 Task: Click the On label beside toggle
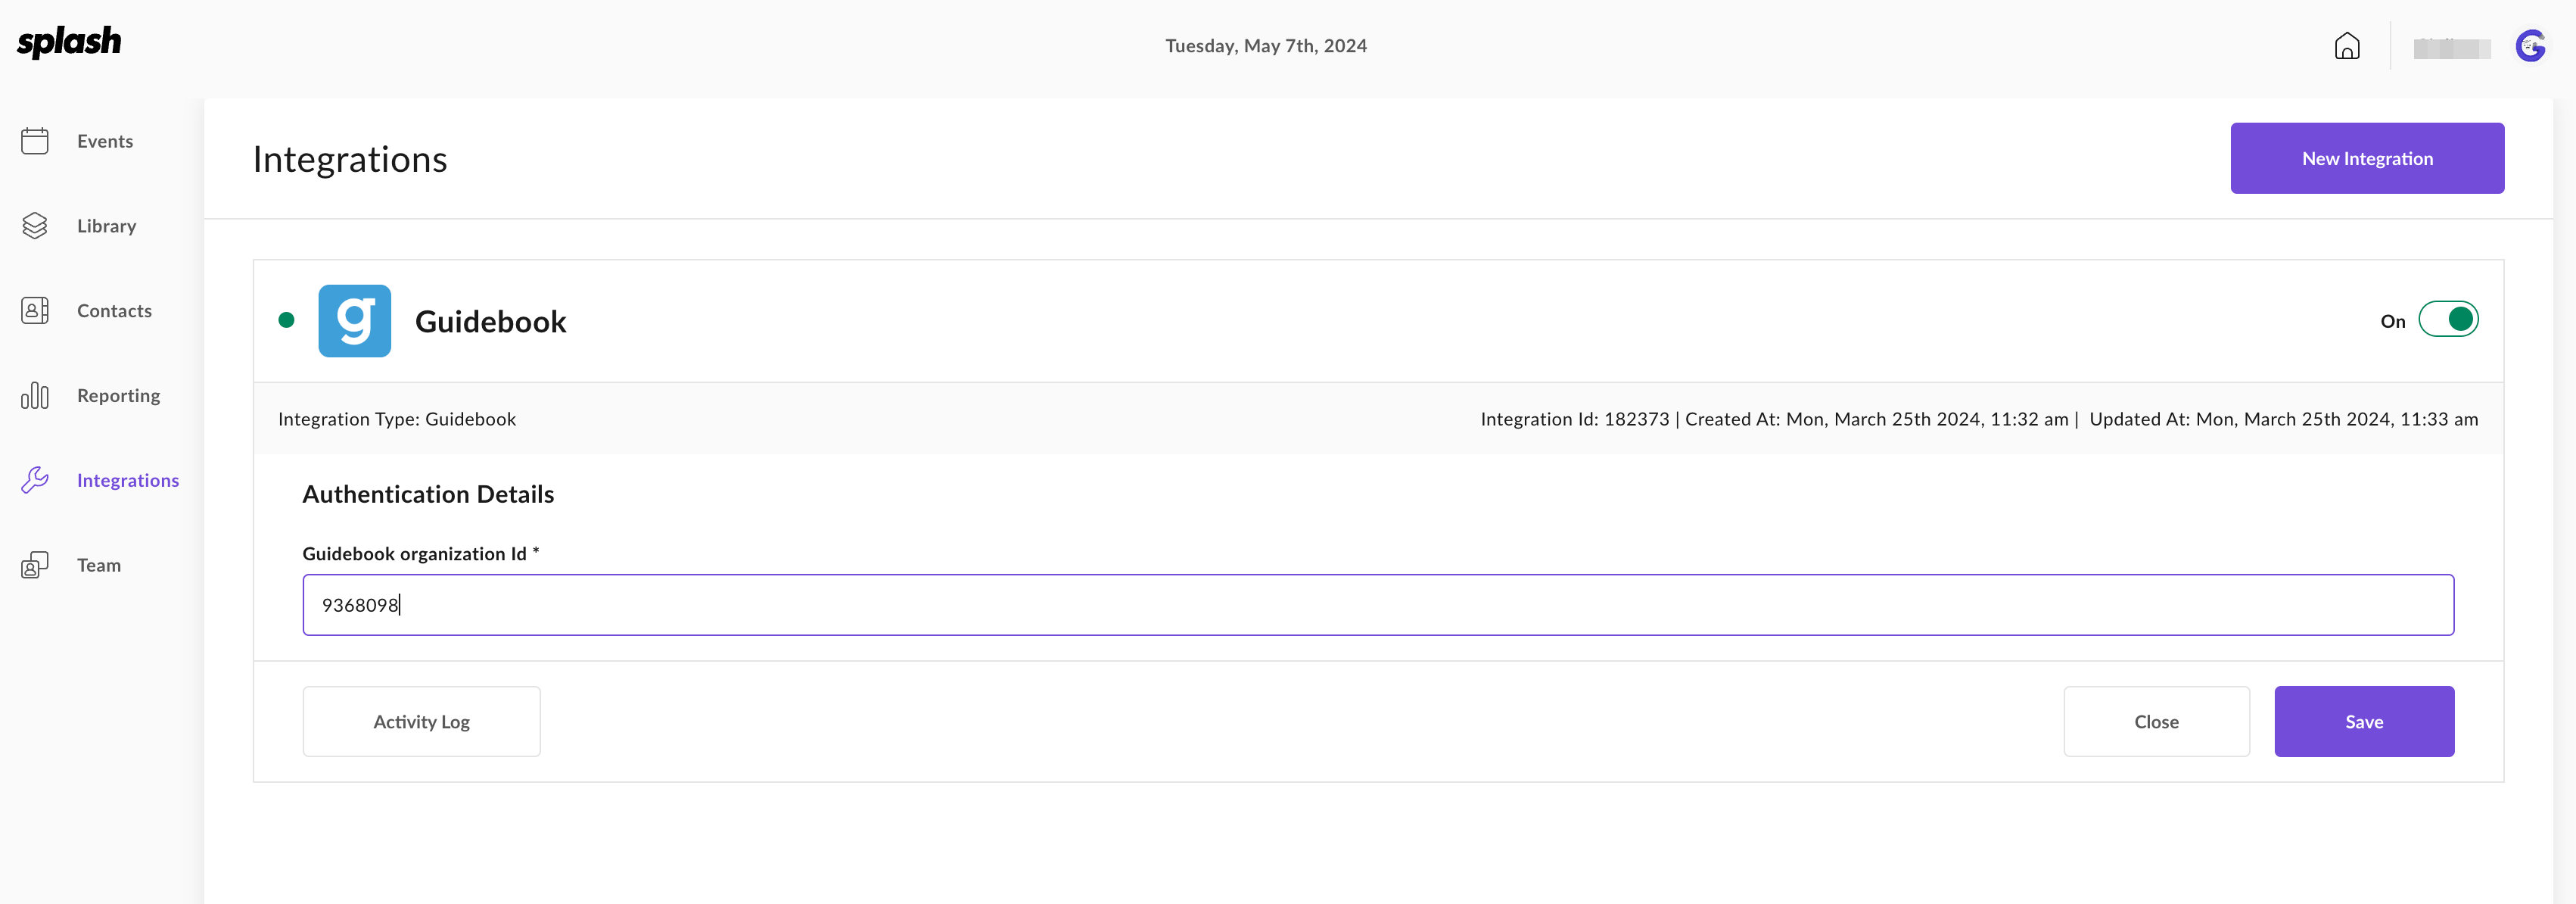coord(2392,321)
